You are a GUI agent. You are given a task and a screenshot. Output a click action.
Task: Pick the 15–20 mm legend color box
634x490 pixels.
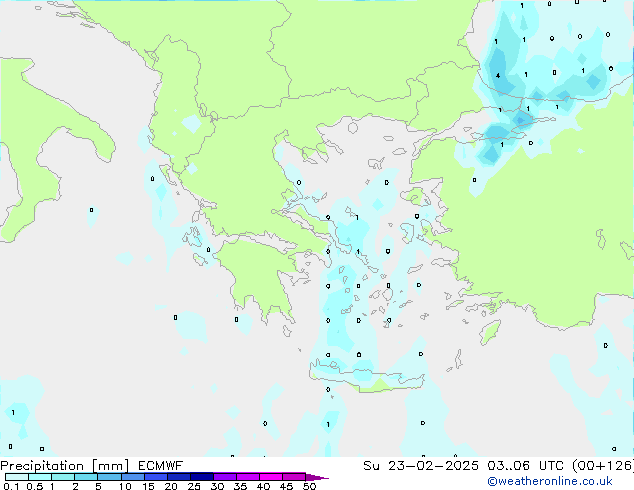pyautogui.click(x=155, y=477)
